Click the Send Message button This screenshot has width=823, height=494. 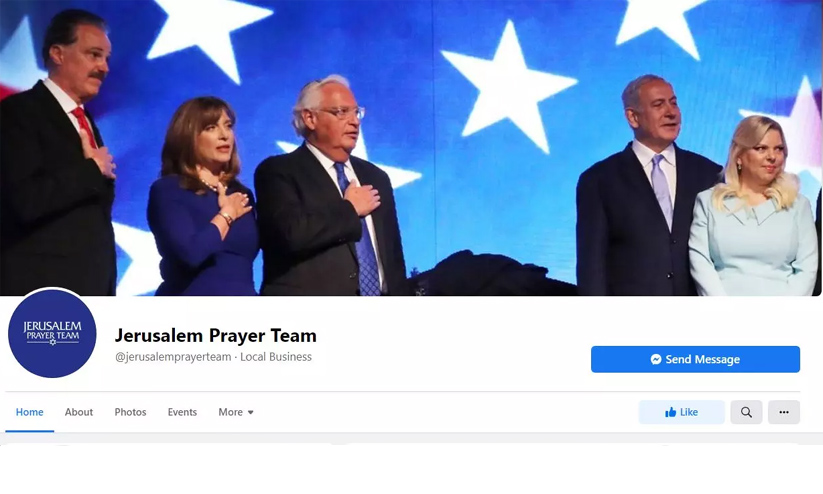[x=695, y=359]
